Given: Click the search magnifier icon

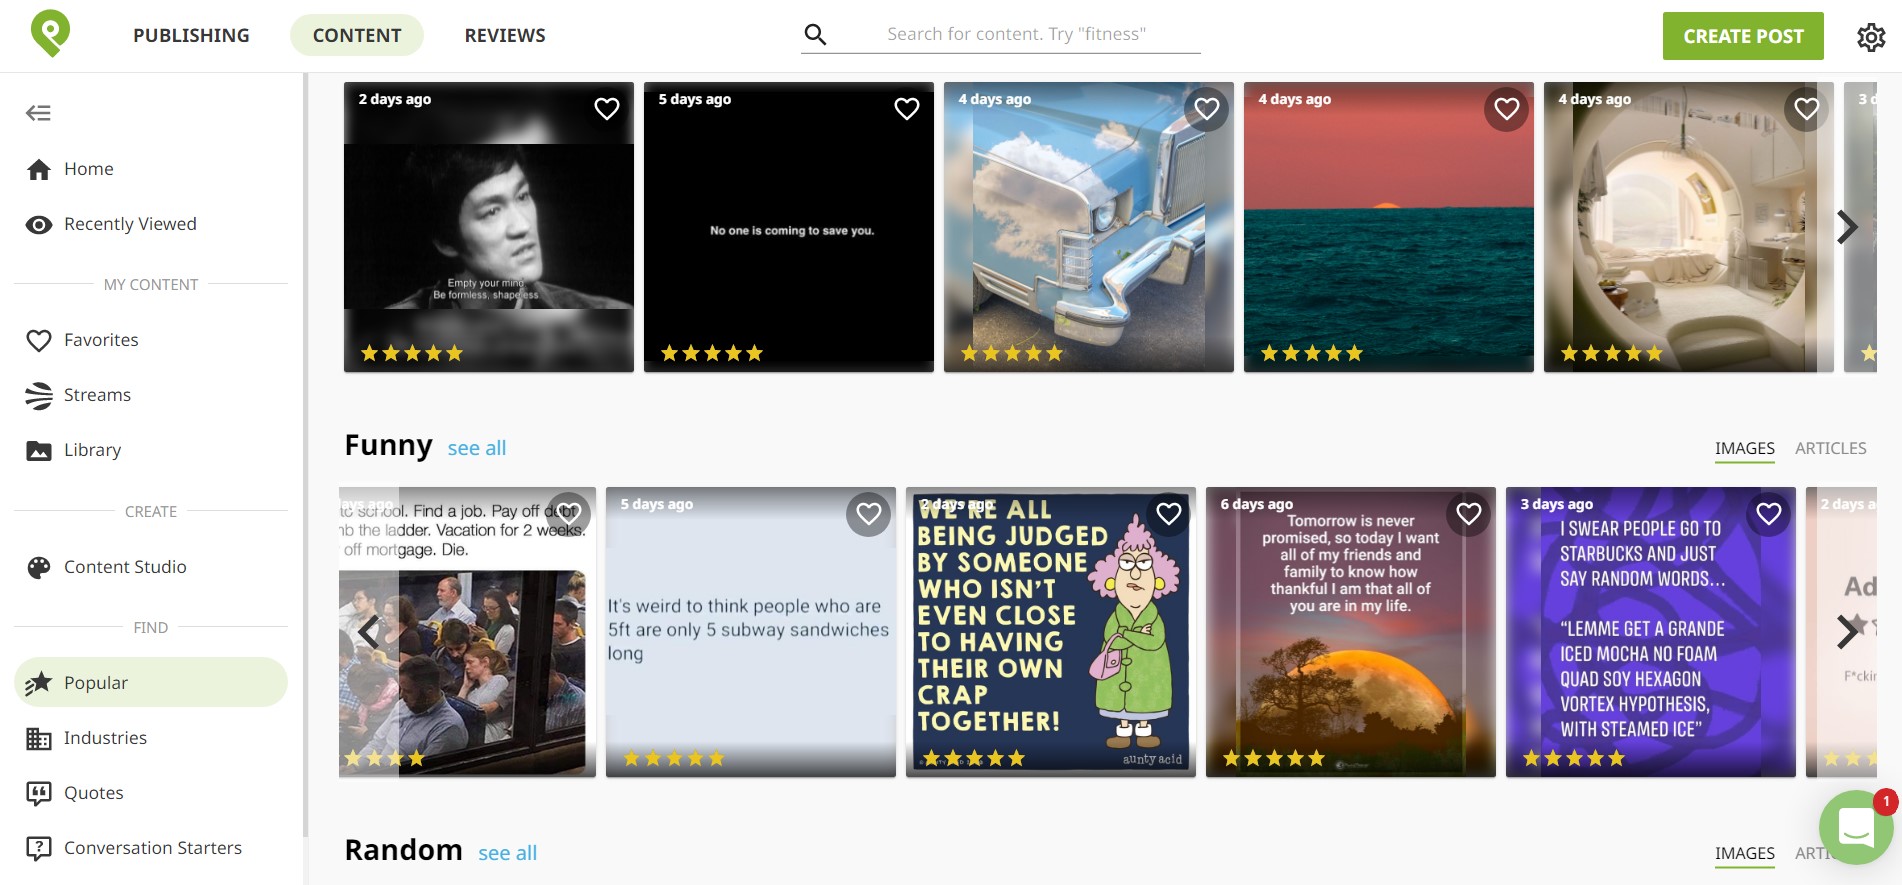Looking at the screenshot, I should [815, 35].
